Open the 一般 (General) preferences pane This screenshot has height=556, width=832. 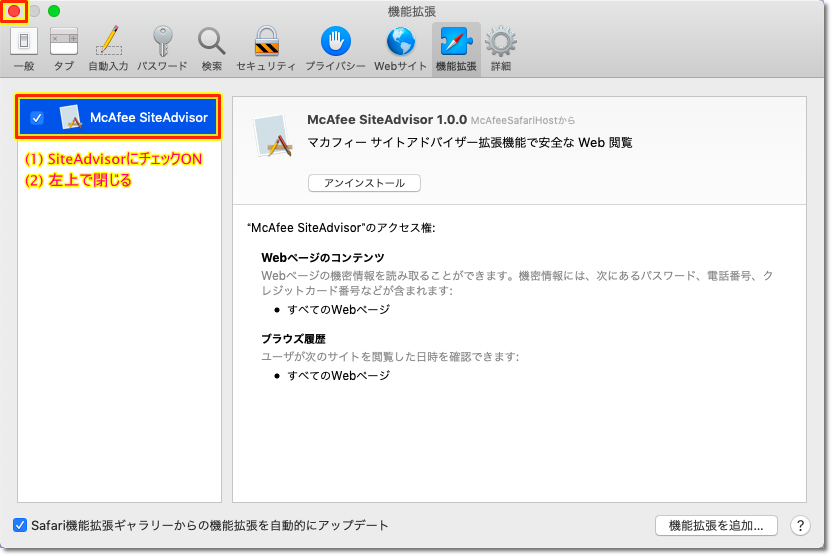click(24, 49)
